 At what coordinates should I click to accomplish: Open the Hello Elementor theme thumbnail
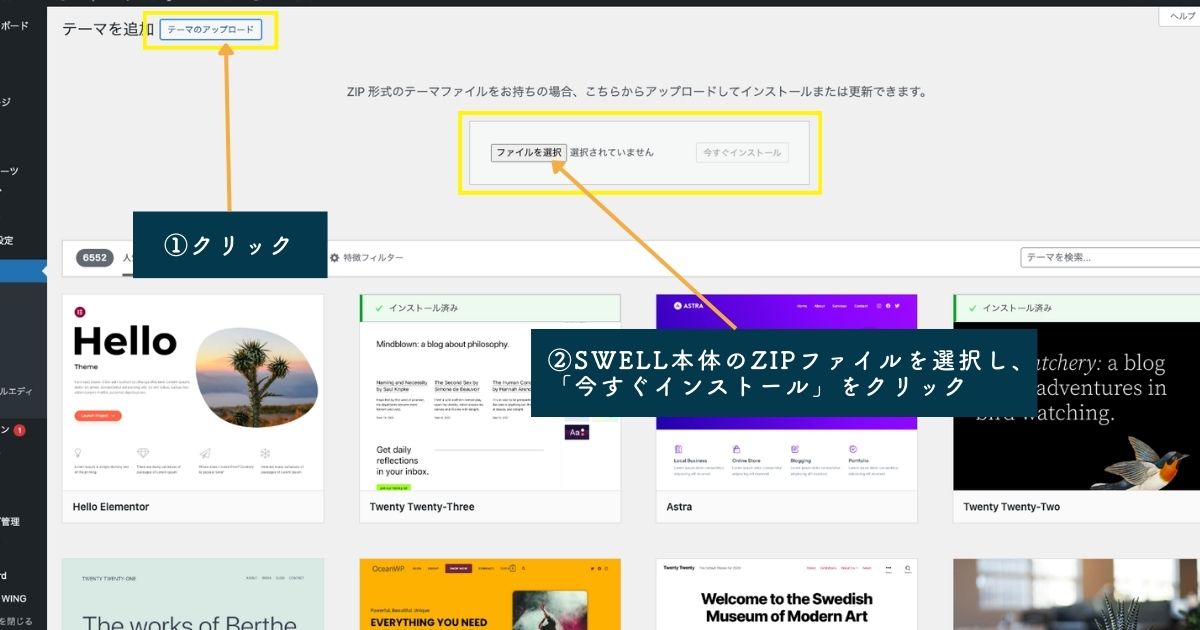point(193,393)
